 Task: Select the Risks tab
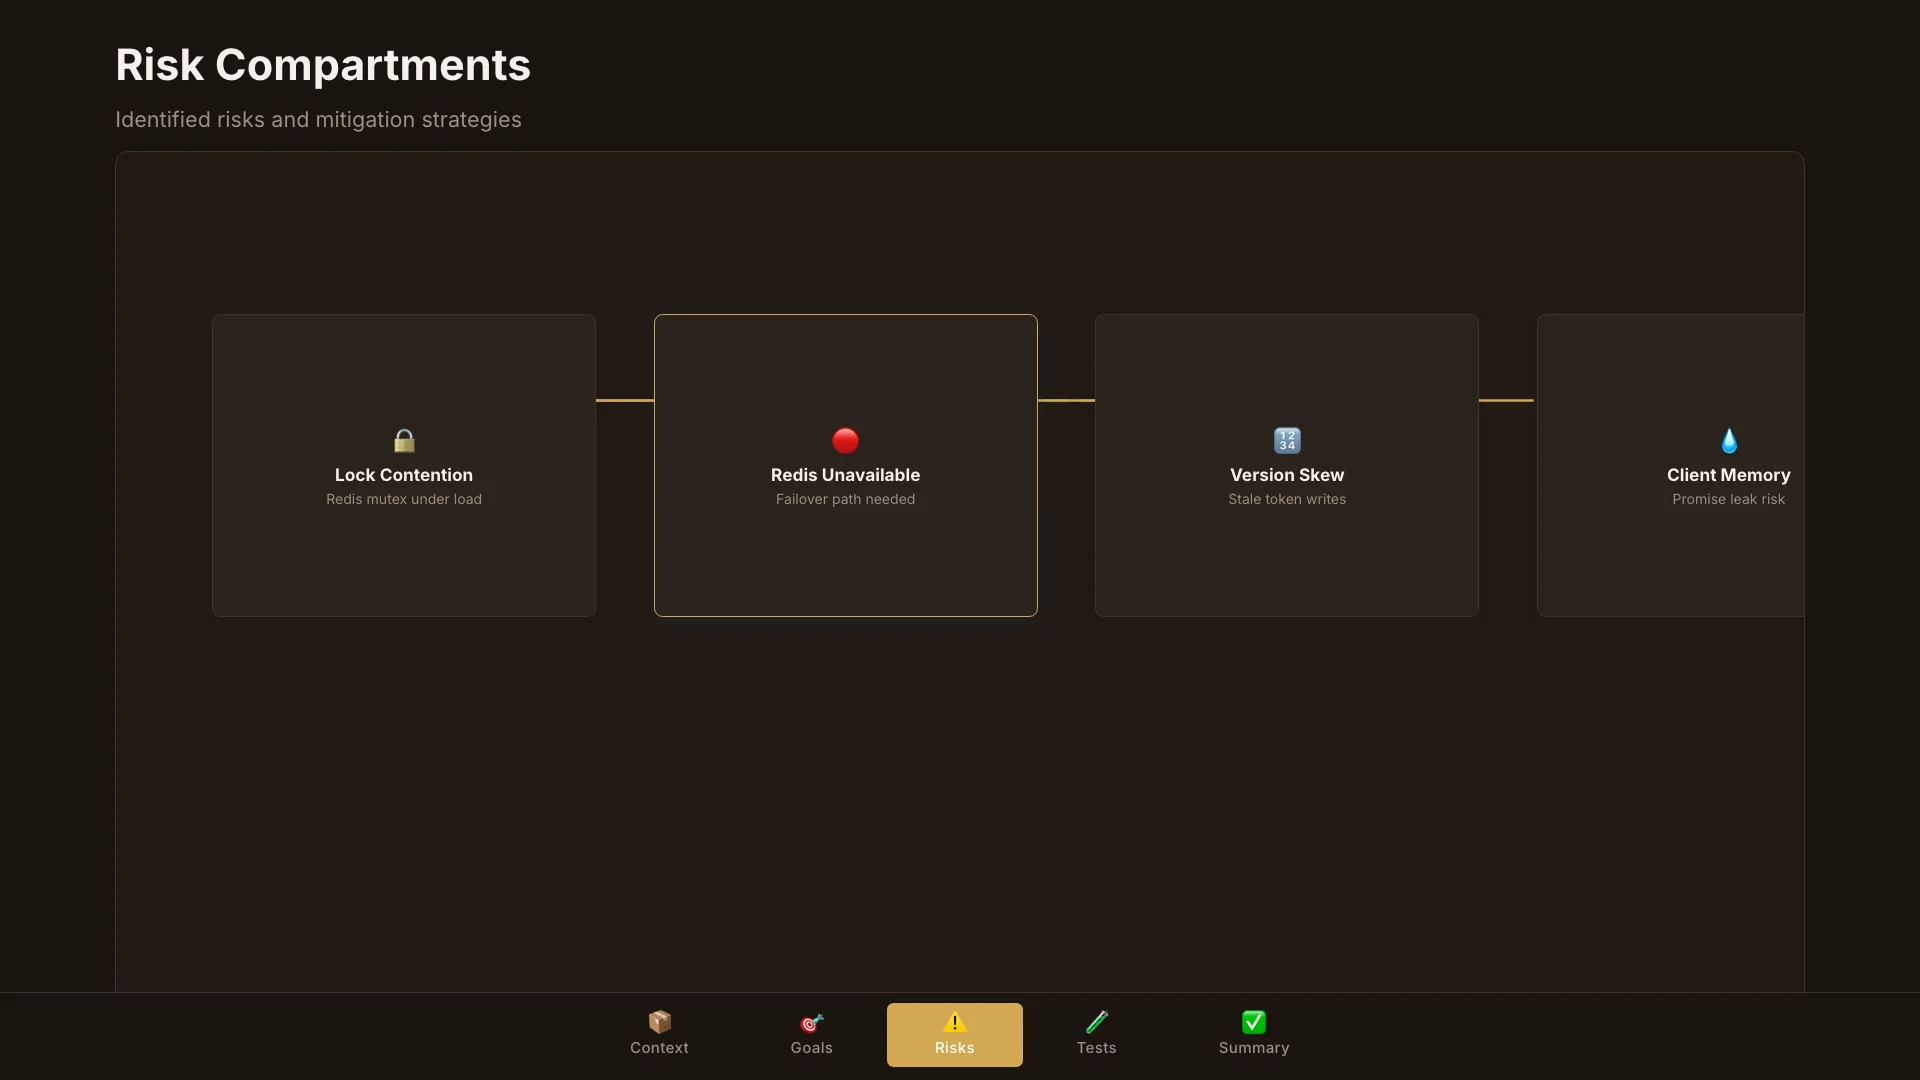point(955,1035)
